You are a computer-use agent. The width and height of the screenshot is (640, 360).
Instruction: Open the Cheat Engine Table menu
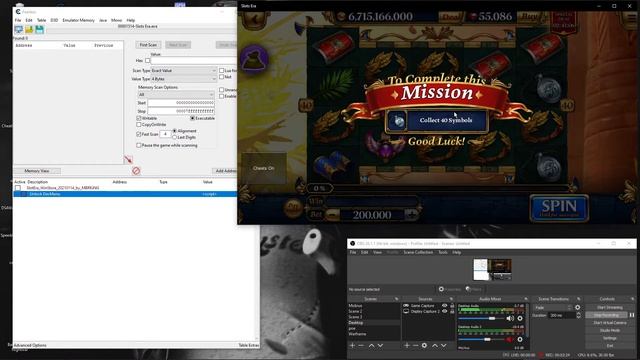[42, 20]
